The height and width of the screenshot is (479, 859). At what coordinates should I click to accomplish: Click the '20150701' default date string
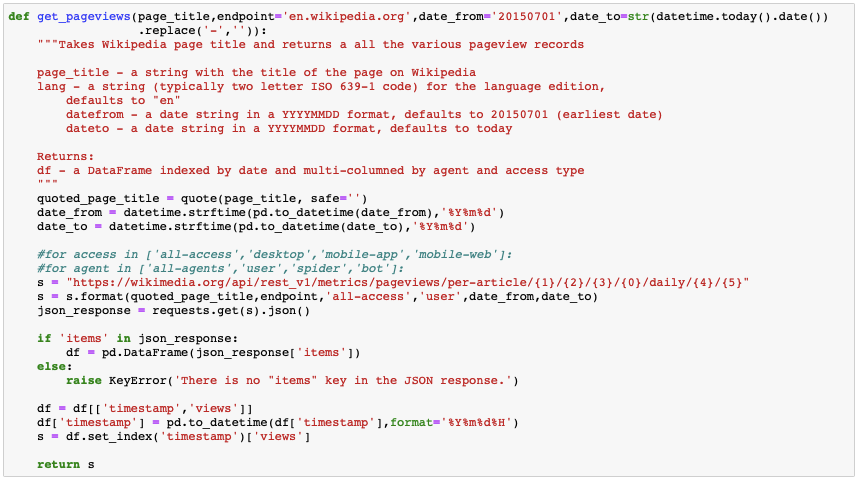pos(527,16)
